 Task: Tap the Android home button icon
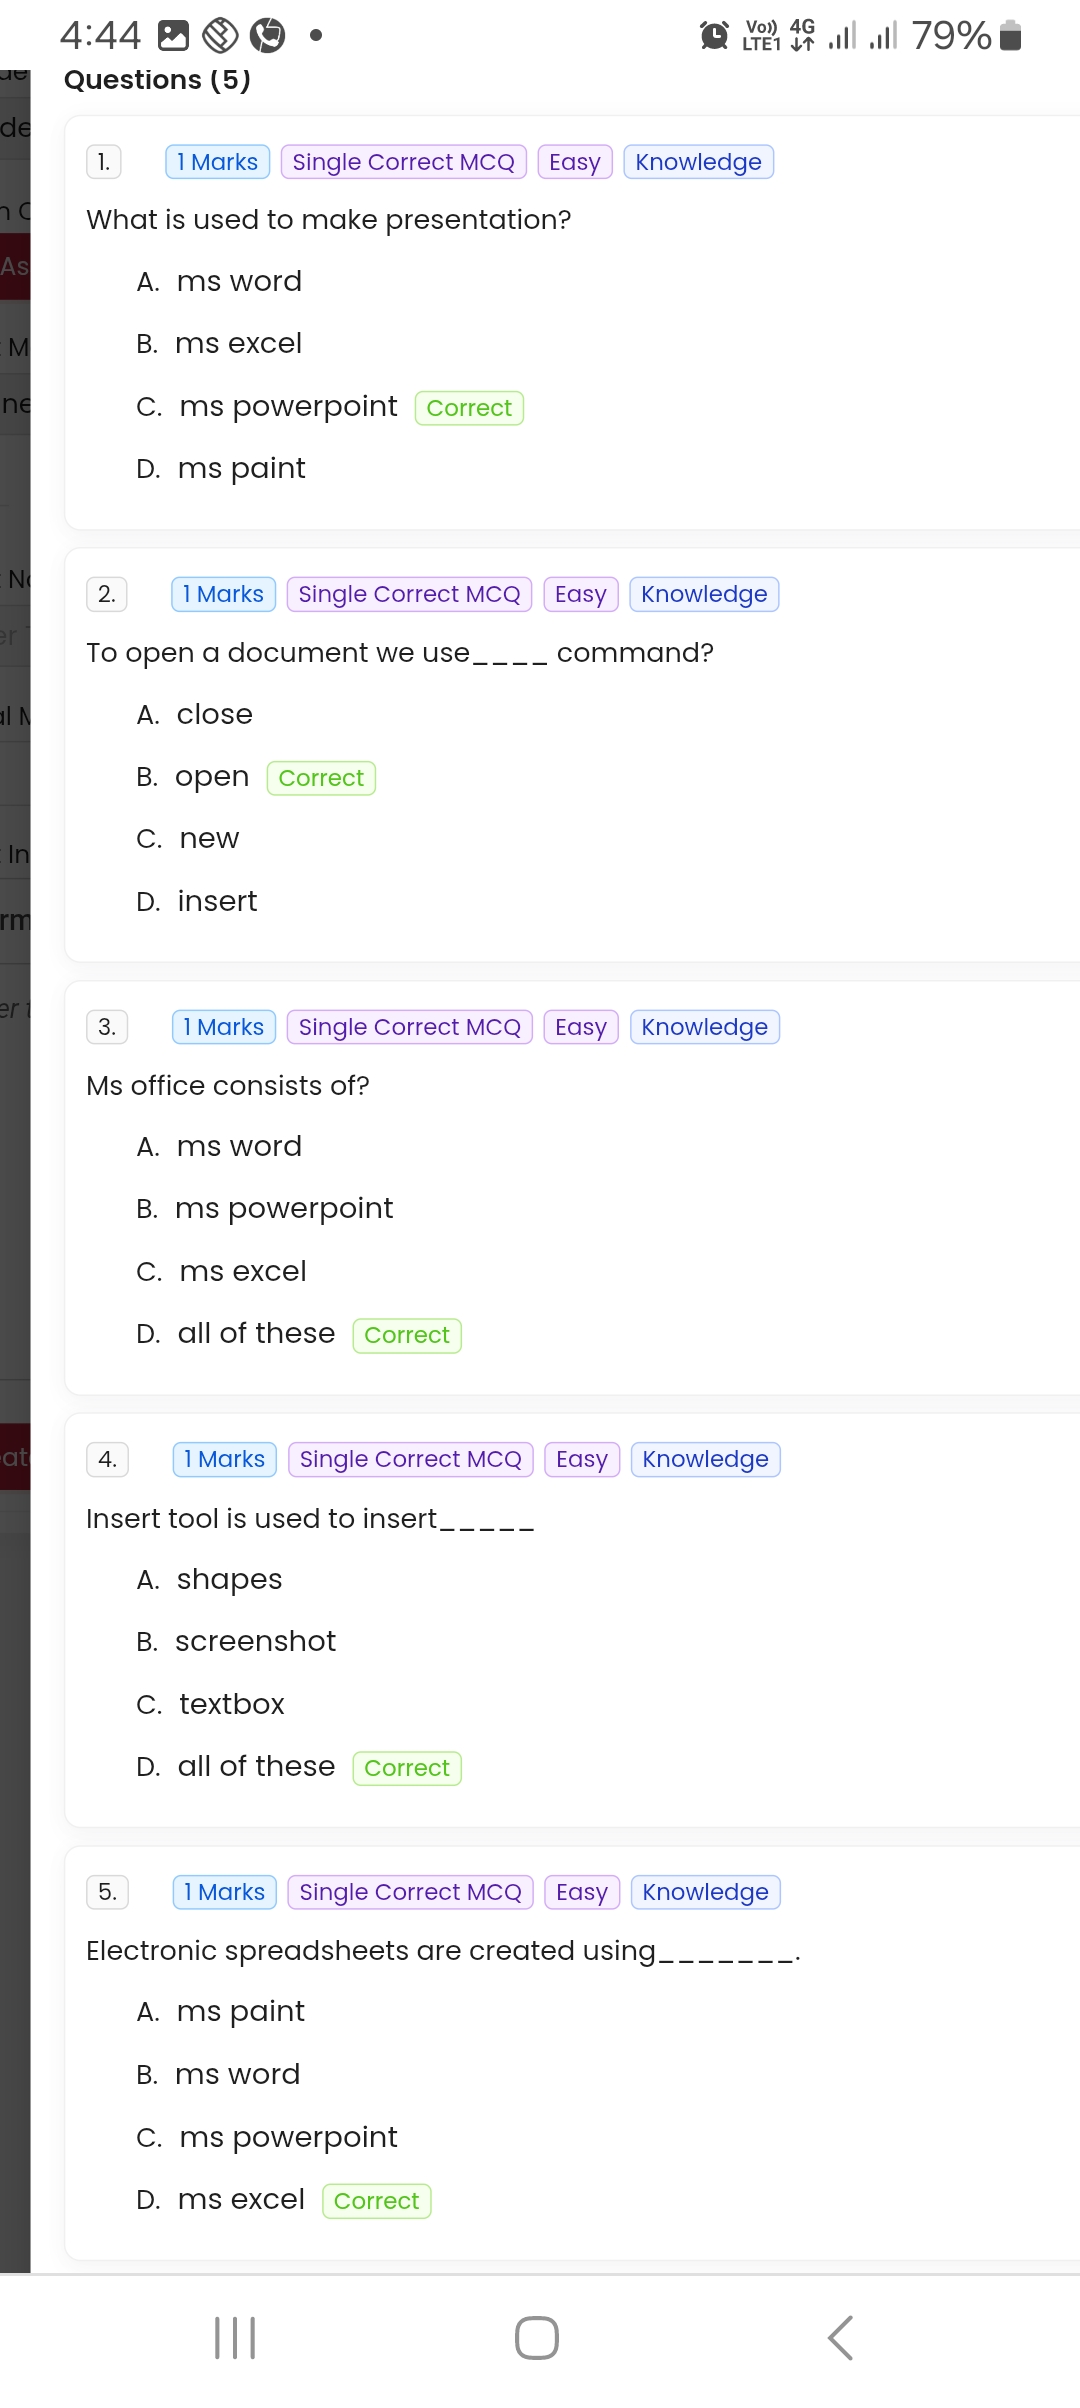537,2337
